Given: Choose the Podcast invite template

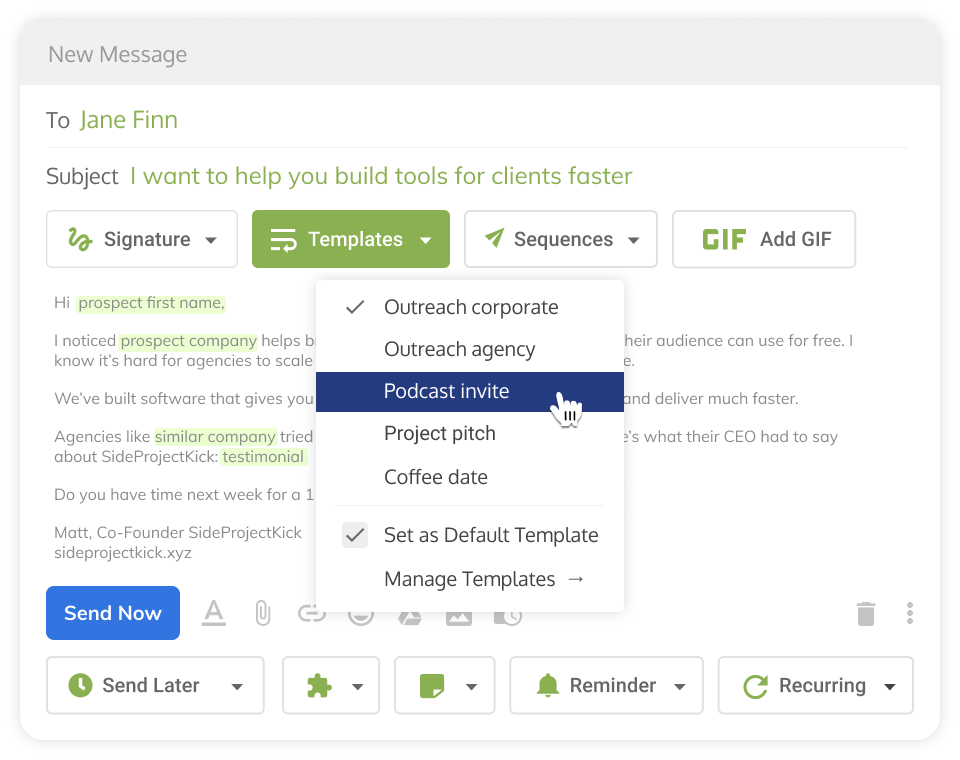Looking at the screenshot, I should [x=446, y=391].
